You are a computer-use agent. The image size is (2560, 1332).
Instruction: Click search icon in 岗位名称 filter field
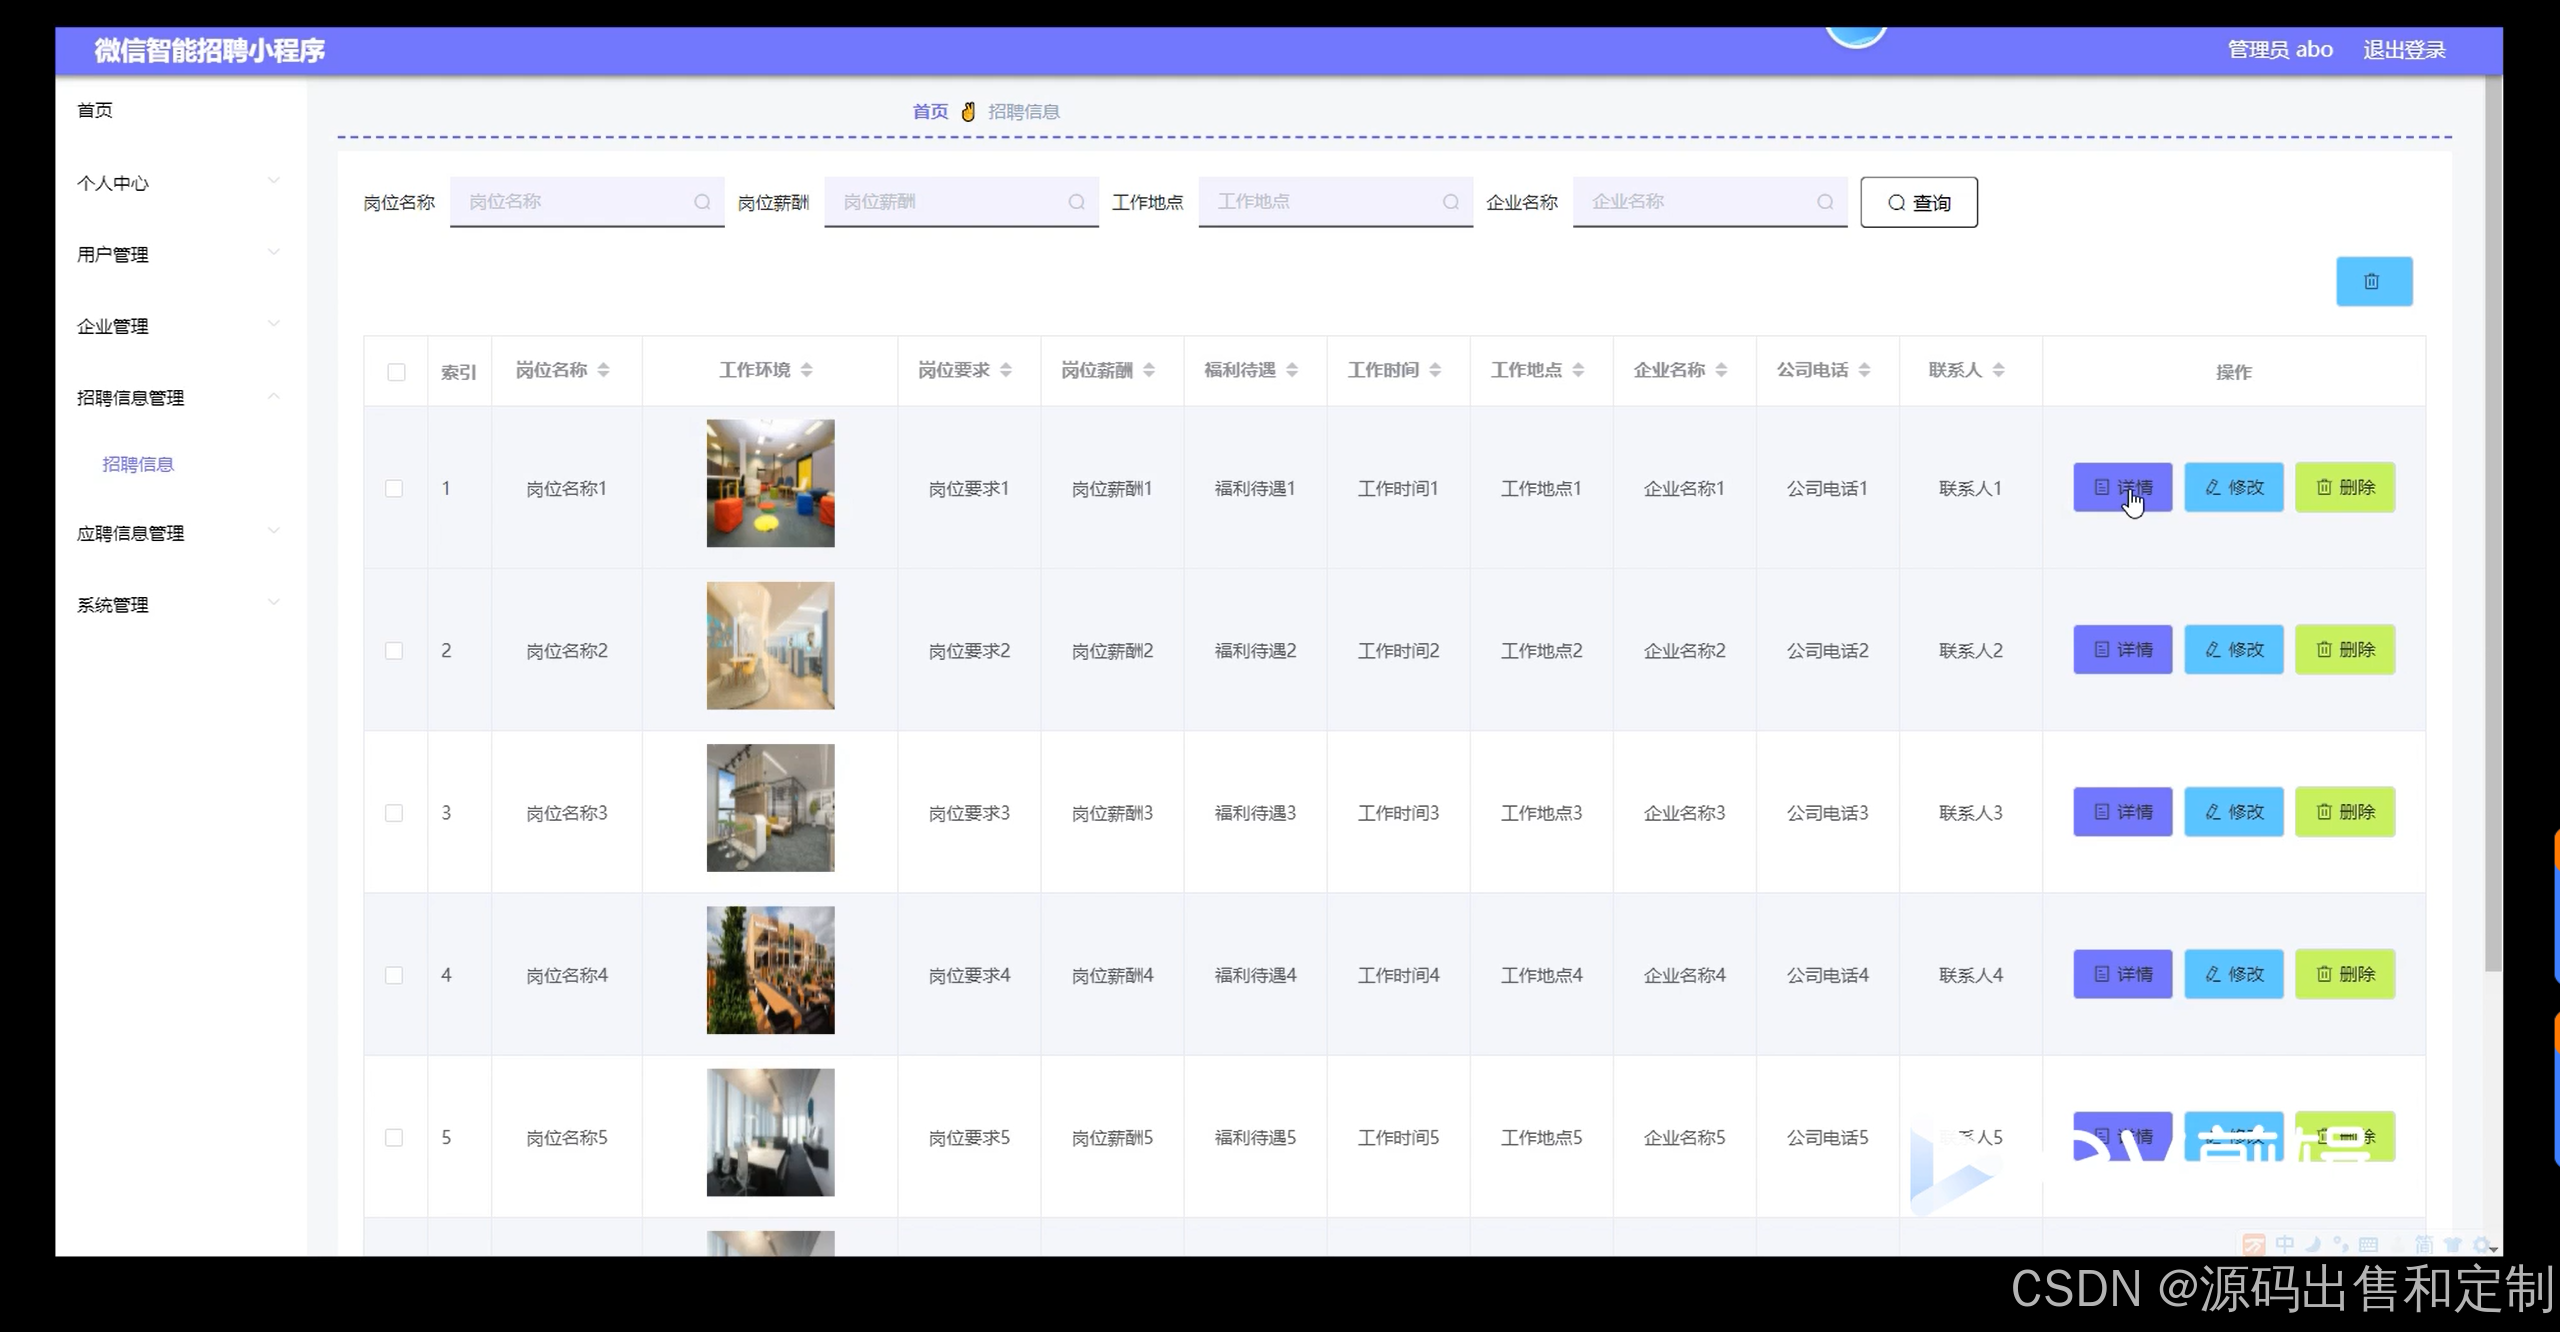tap(702, 202)
